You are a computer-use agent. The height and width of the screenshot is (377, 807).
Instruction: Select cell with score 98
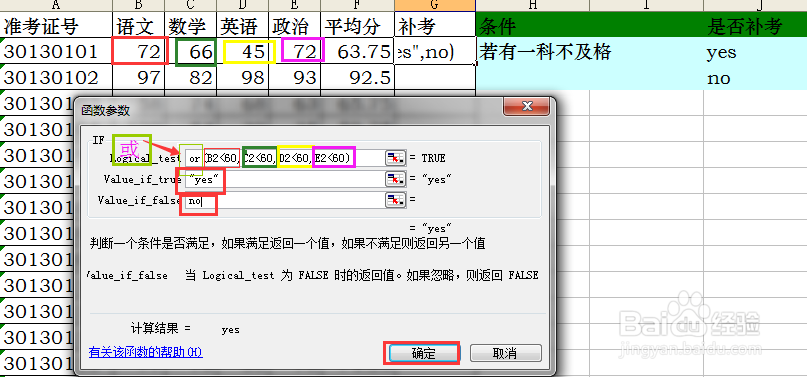click(243, 77)
